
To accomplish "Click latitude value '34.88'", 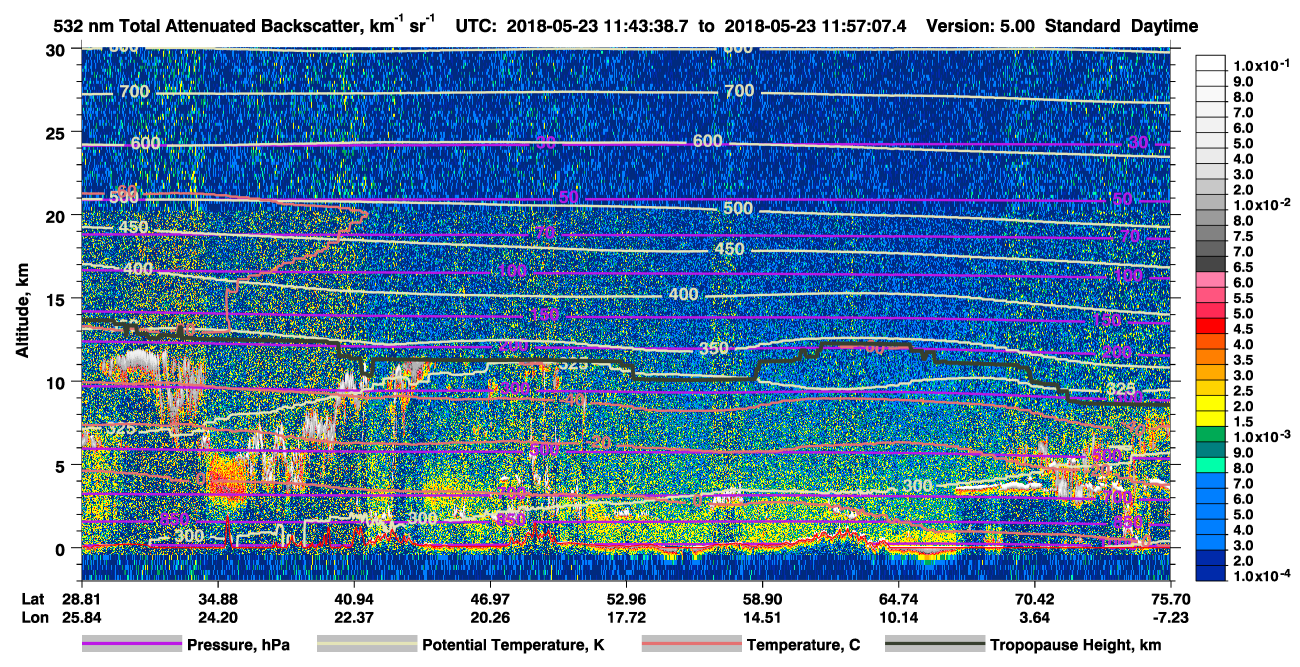I will [217, 598].
